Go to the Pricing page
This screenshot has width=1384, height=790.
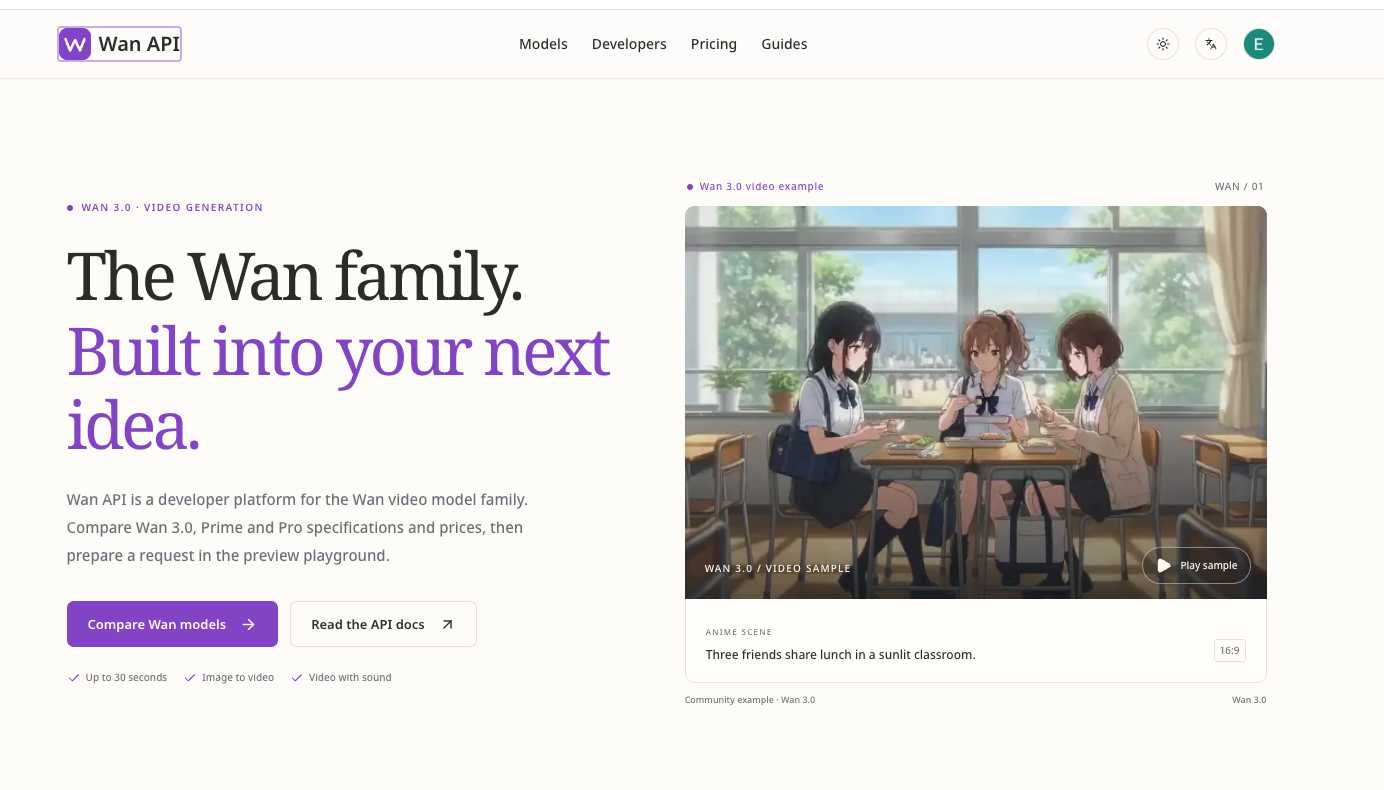pos(714,44)
